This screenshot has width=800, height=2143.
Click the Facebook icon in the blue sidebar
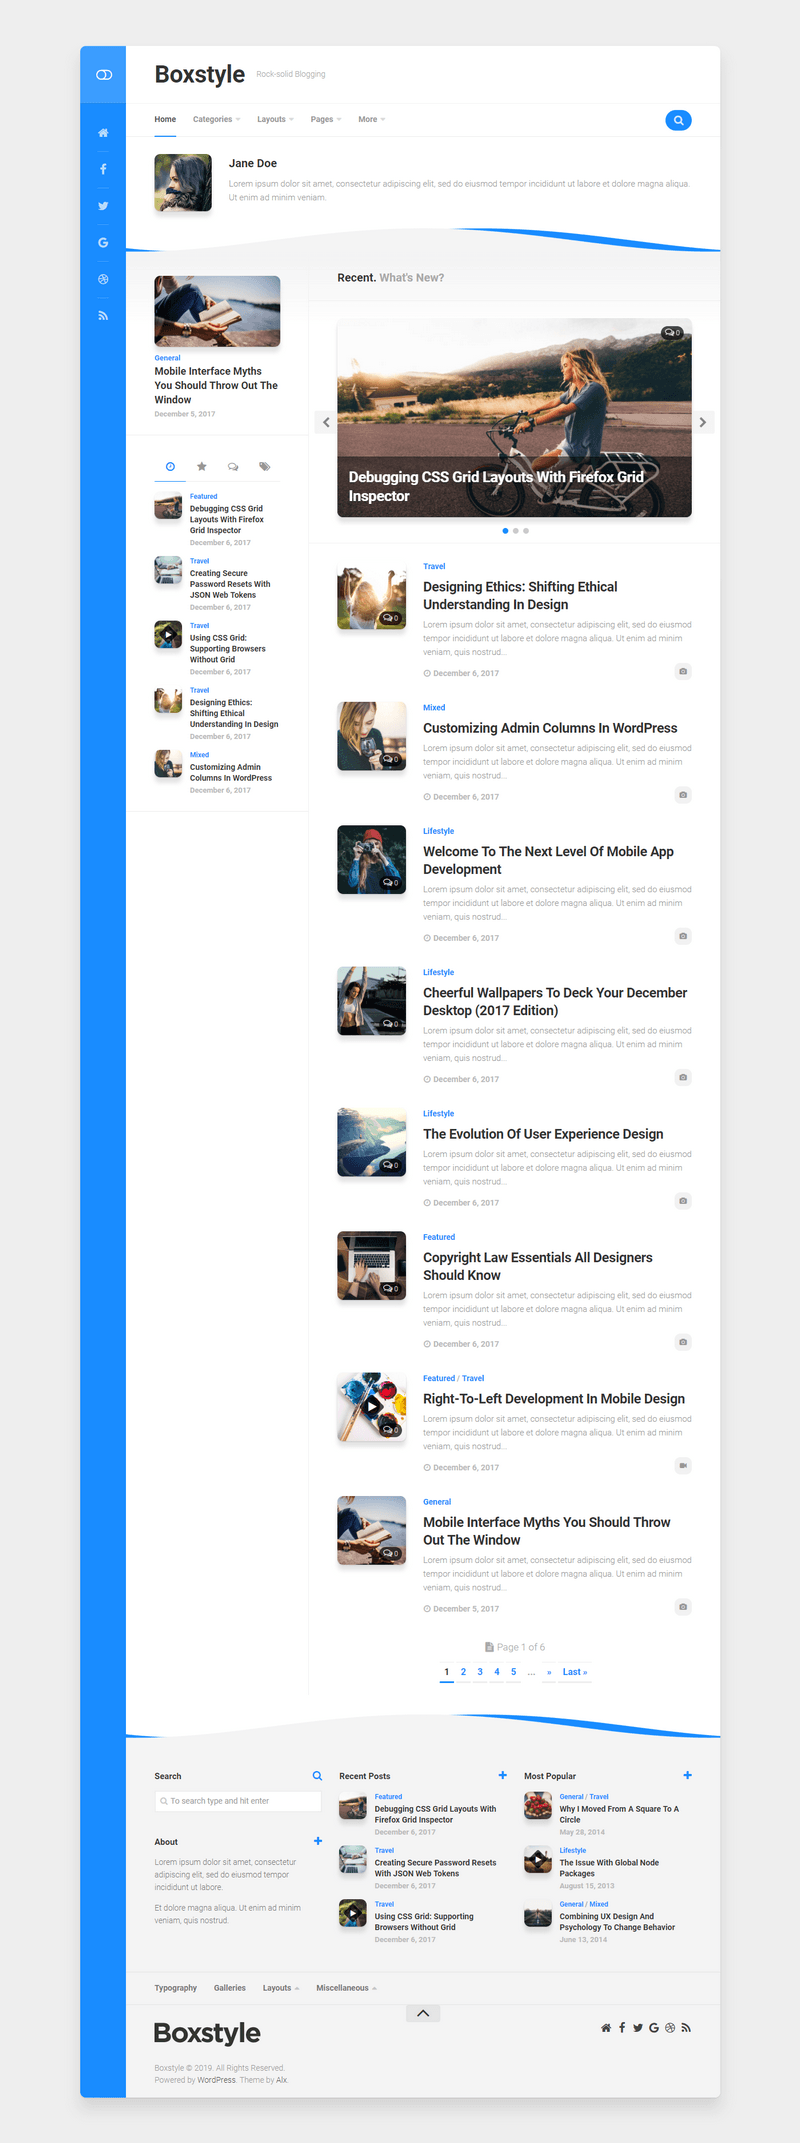point(103,169)
